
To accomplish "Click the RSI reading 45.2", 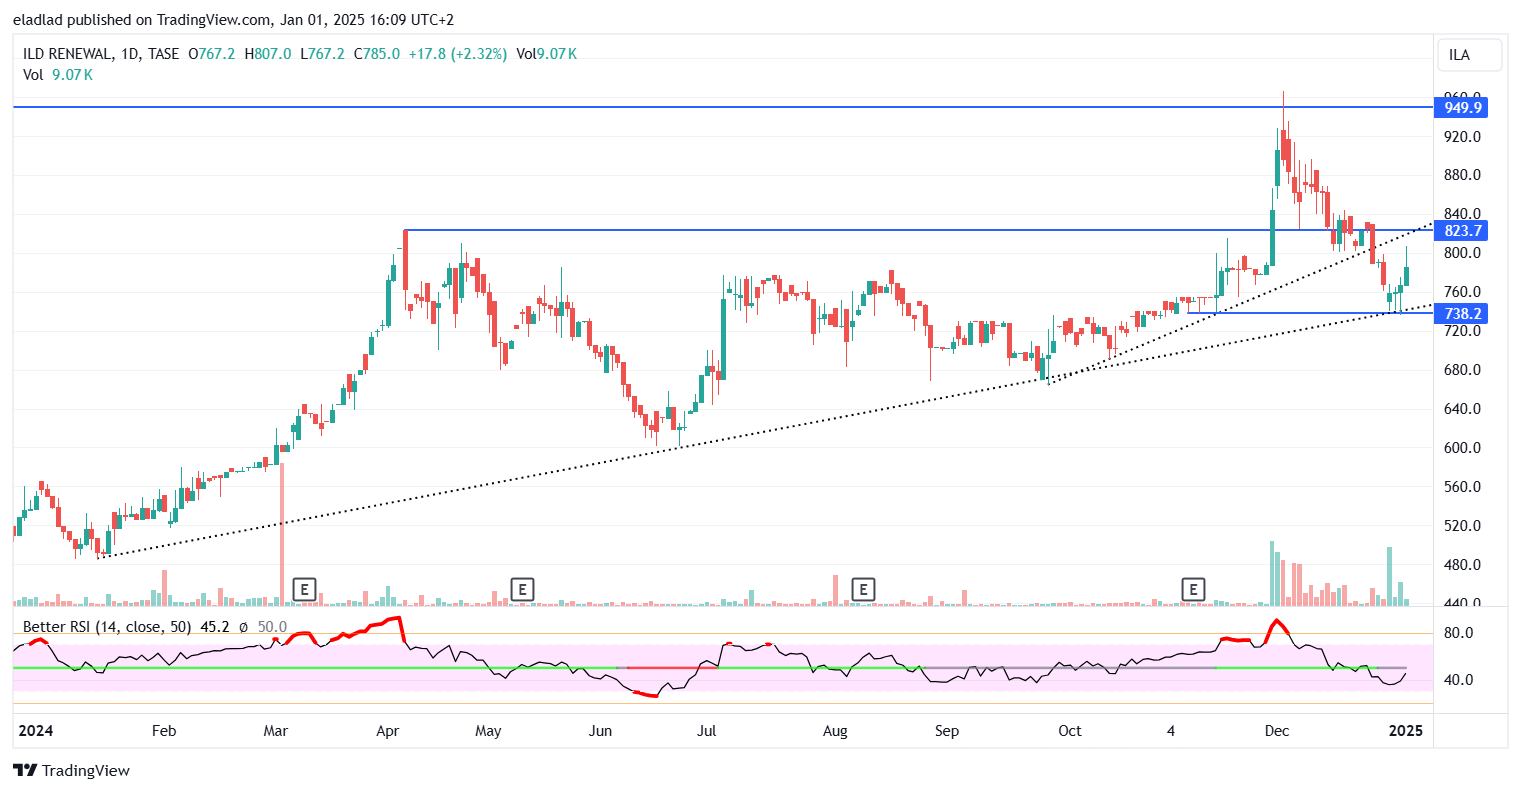I will click(x=215, y=627).
